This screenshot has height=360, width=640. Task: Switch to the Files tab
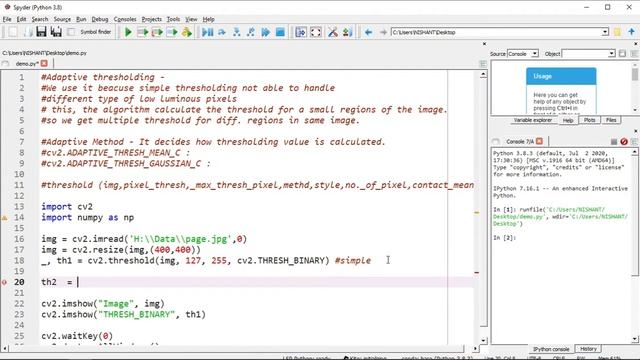coord(611,120)
